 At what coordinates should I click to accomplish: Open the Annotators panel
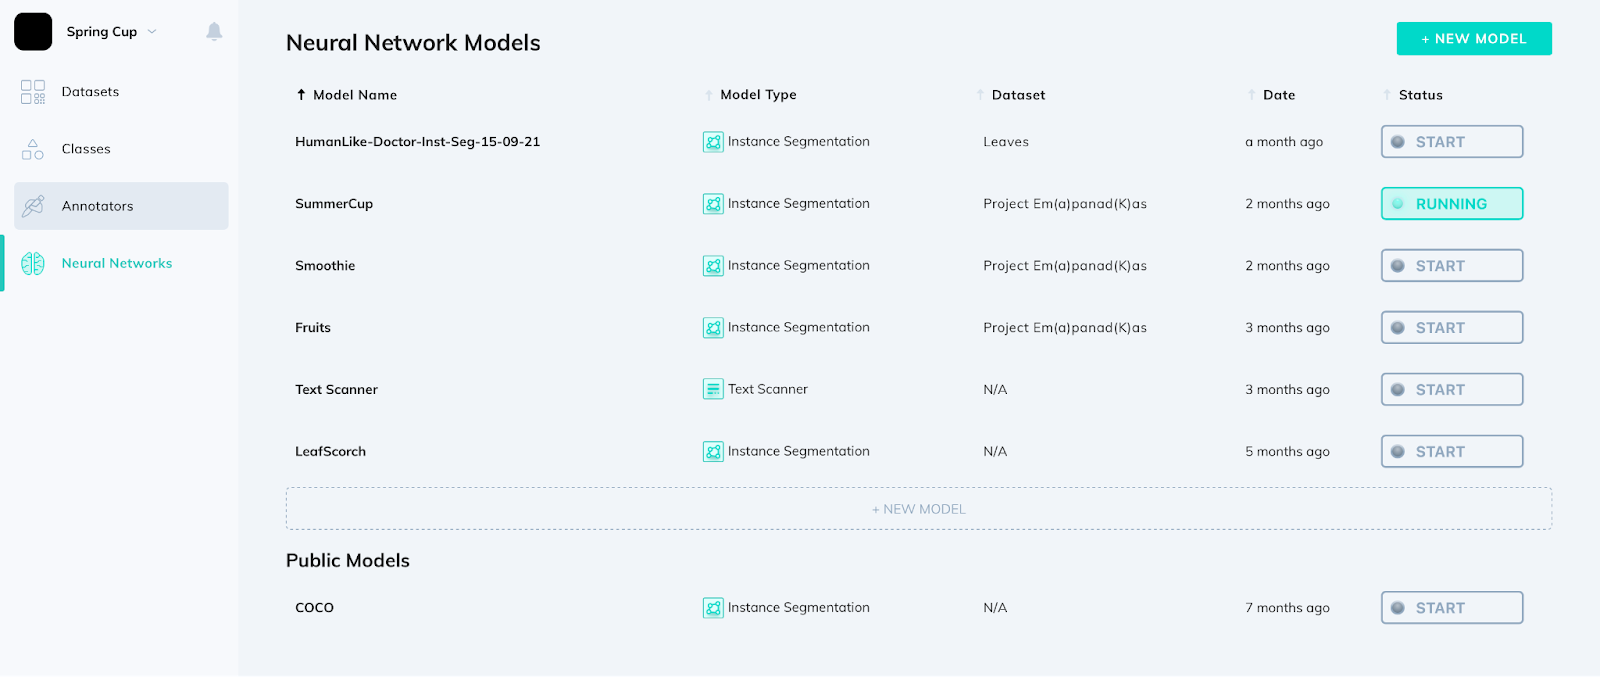click(x=98, y=206)
